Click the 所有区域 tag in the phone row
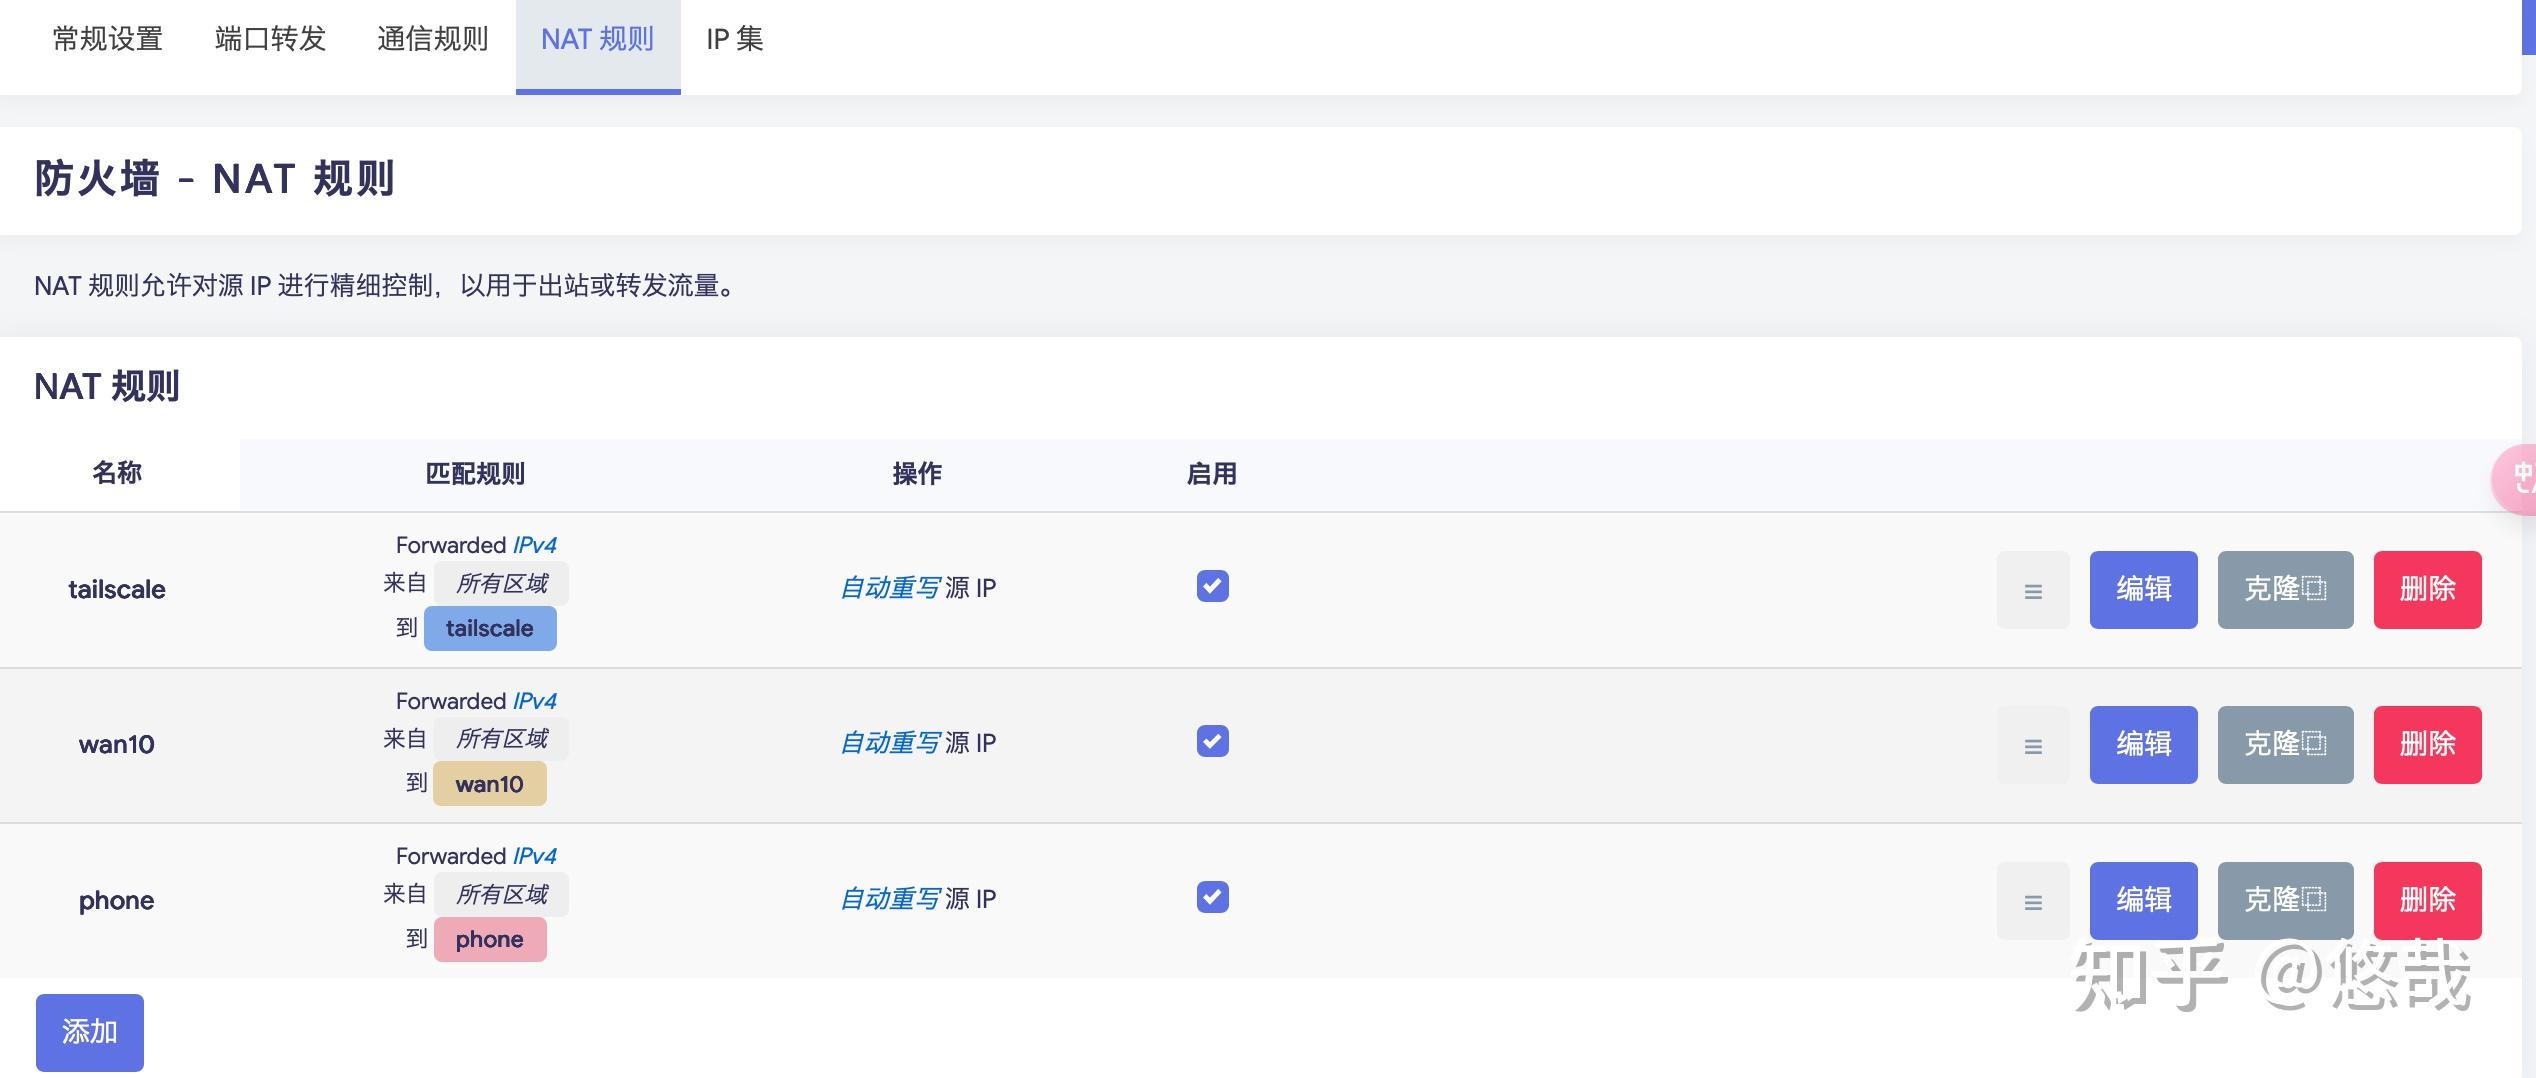 [x=501, y=894]
